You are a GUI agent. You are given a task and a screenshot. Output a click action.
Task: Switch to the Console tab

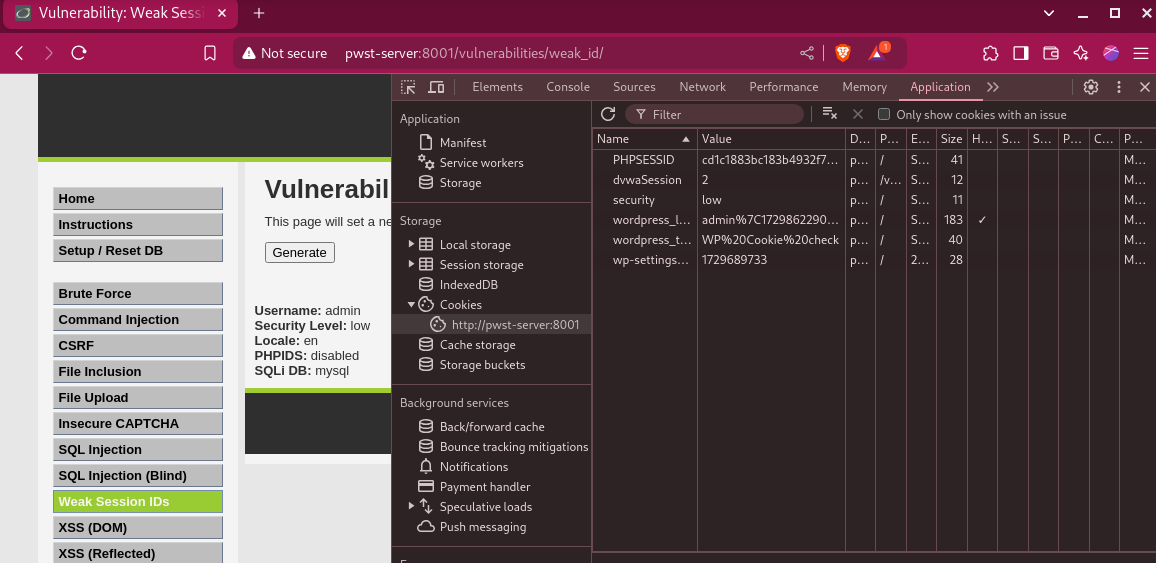pos(567,87)
